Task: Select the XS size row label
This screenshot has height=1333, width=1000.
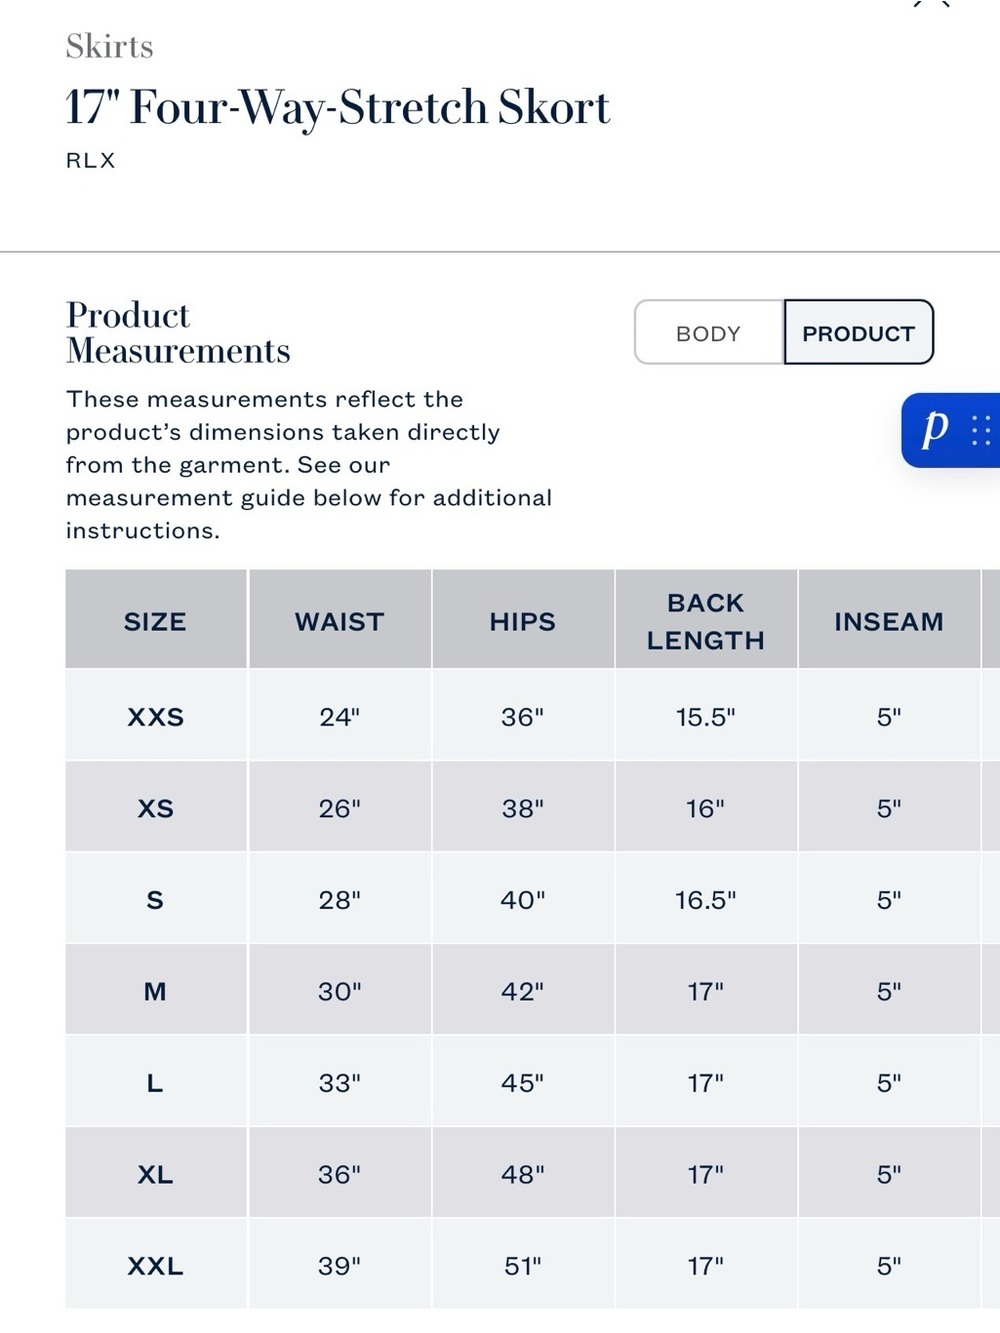Action: click(x=155, y=808)
